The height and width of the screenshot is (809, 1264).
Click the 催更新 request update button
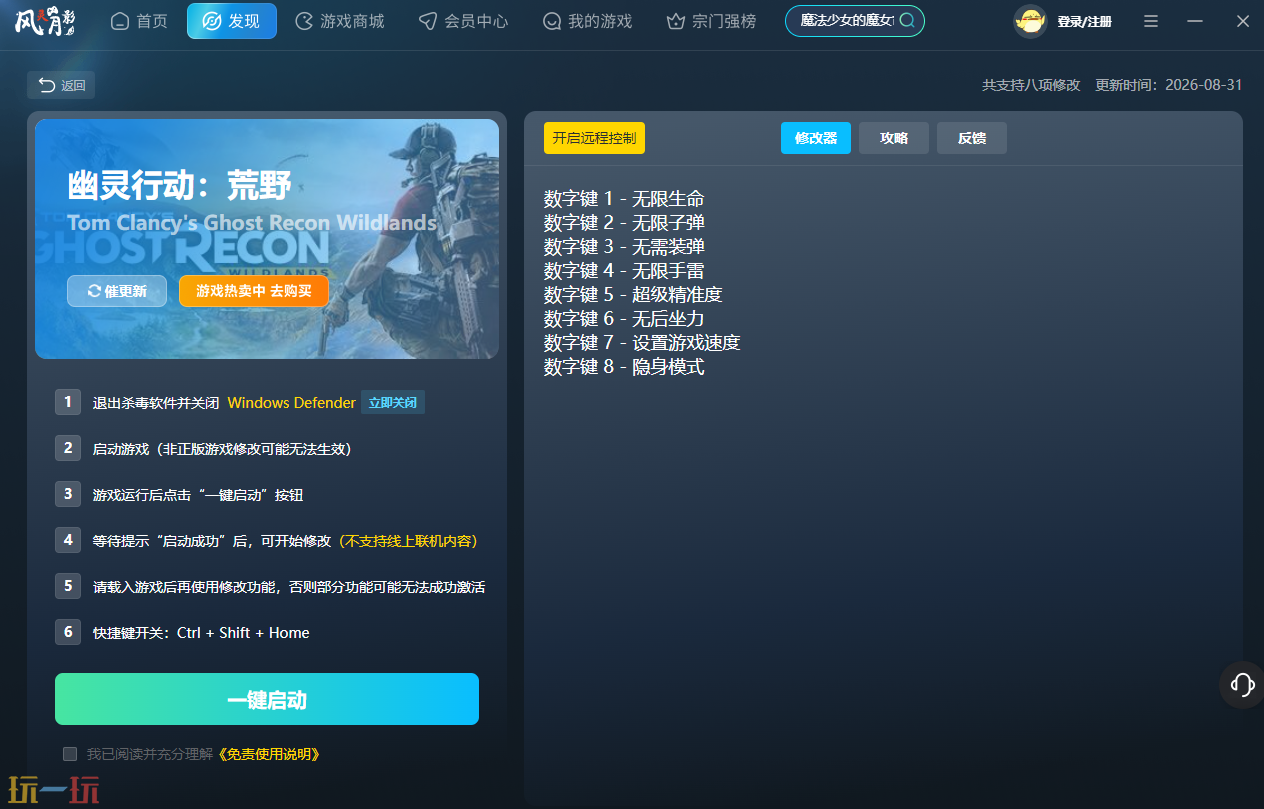(x=117, y=291)
